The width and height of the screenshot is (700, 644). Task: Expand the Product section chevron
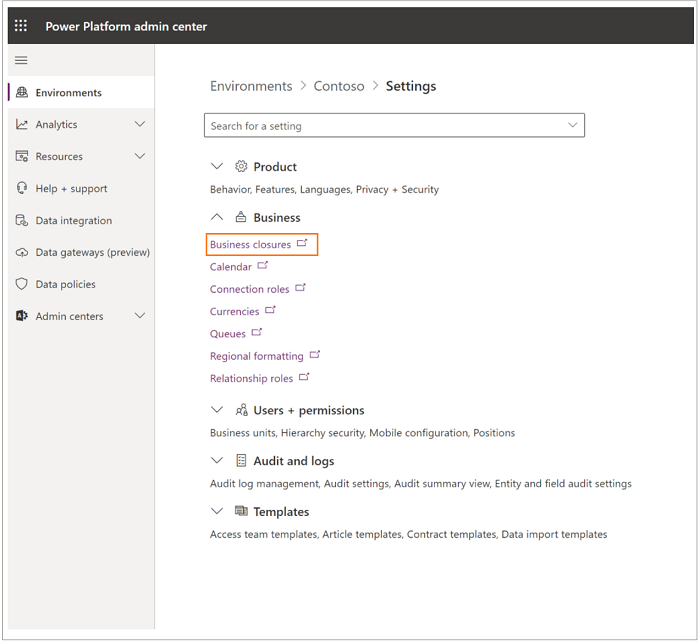click(x=217, y=166)
